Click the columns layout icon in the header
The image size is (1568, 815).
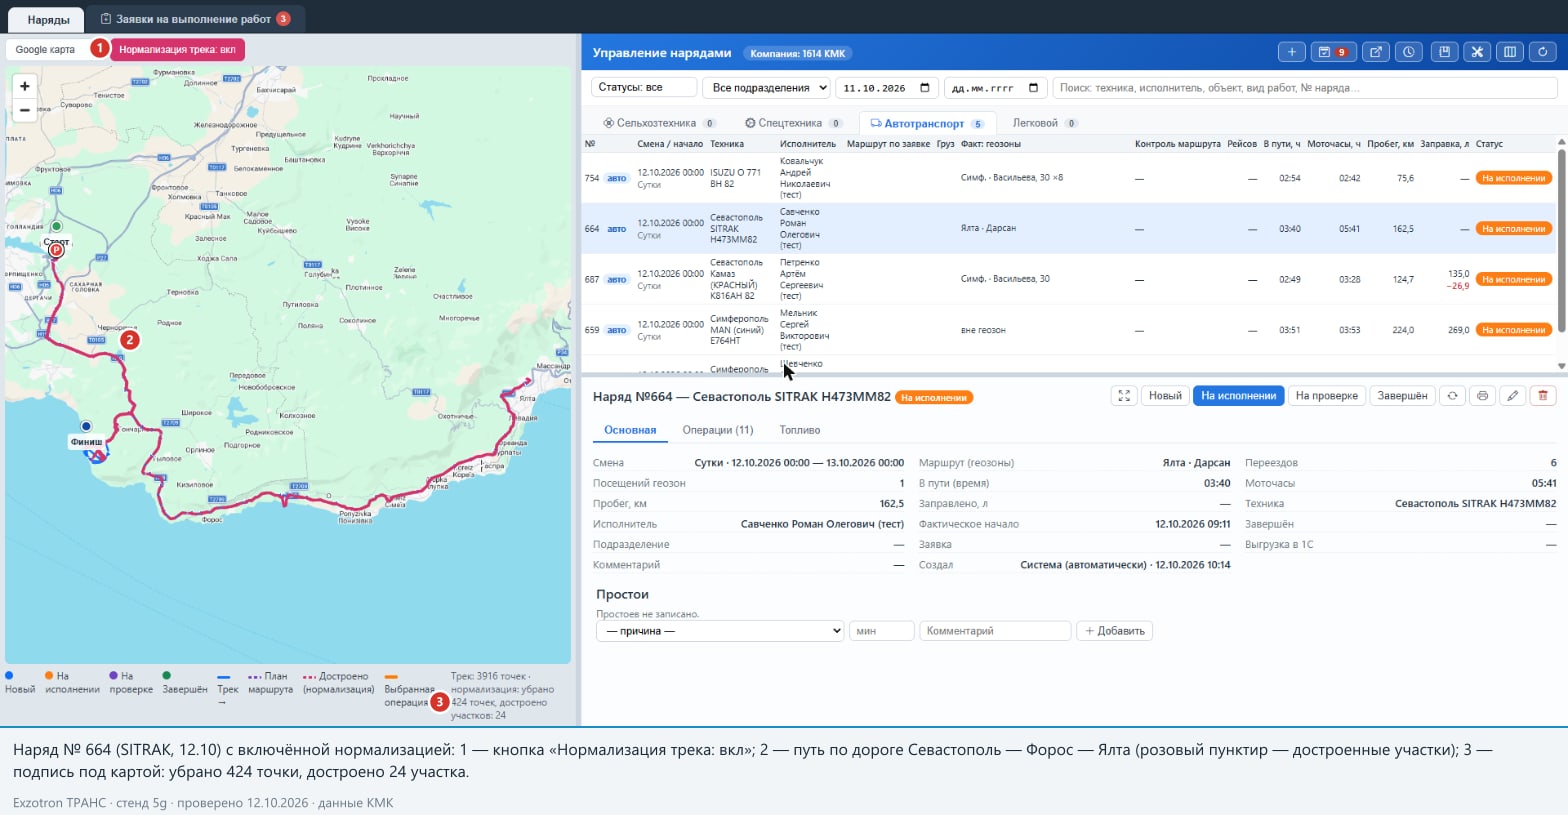pos(1510,52)
